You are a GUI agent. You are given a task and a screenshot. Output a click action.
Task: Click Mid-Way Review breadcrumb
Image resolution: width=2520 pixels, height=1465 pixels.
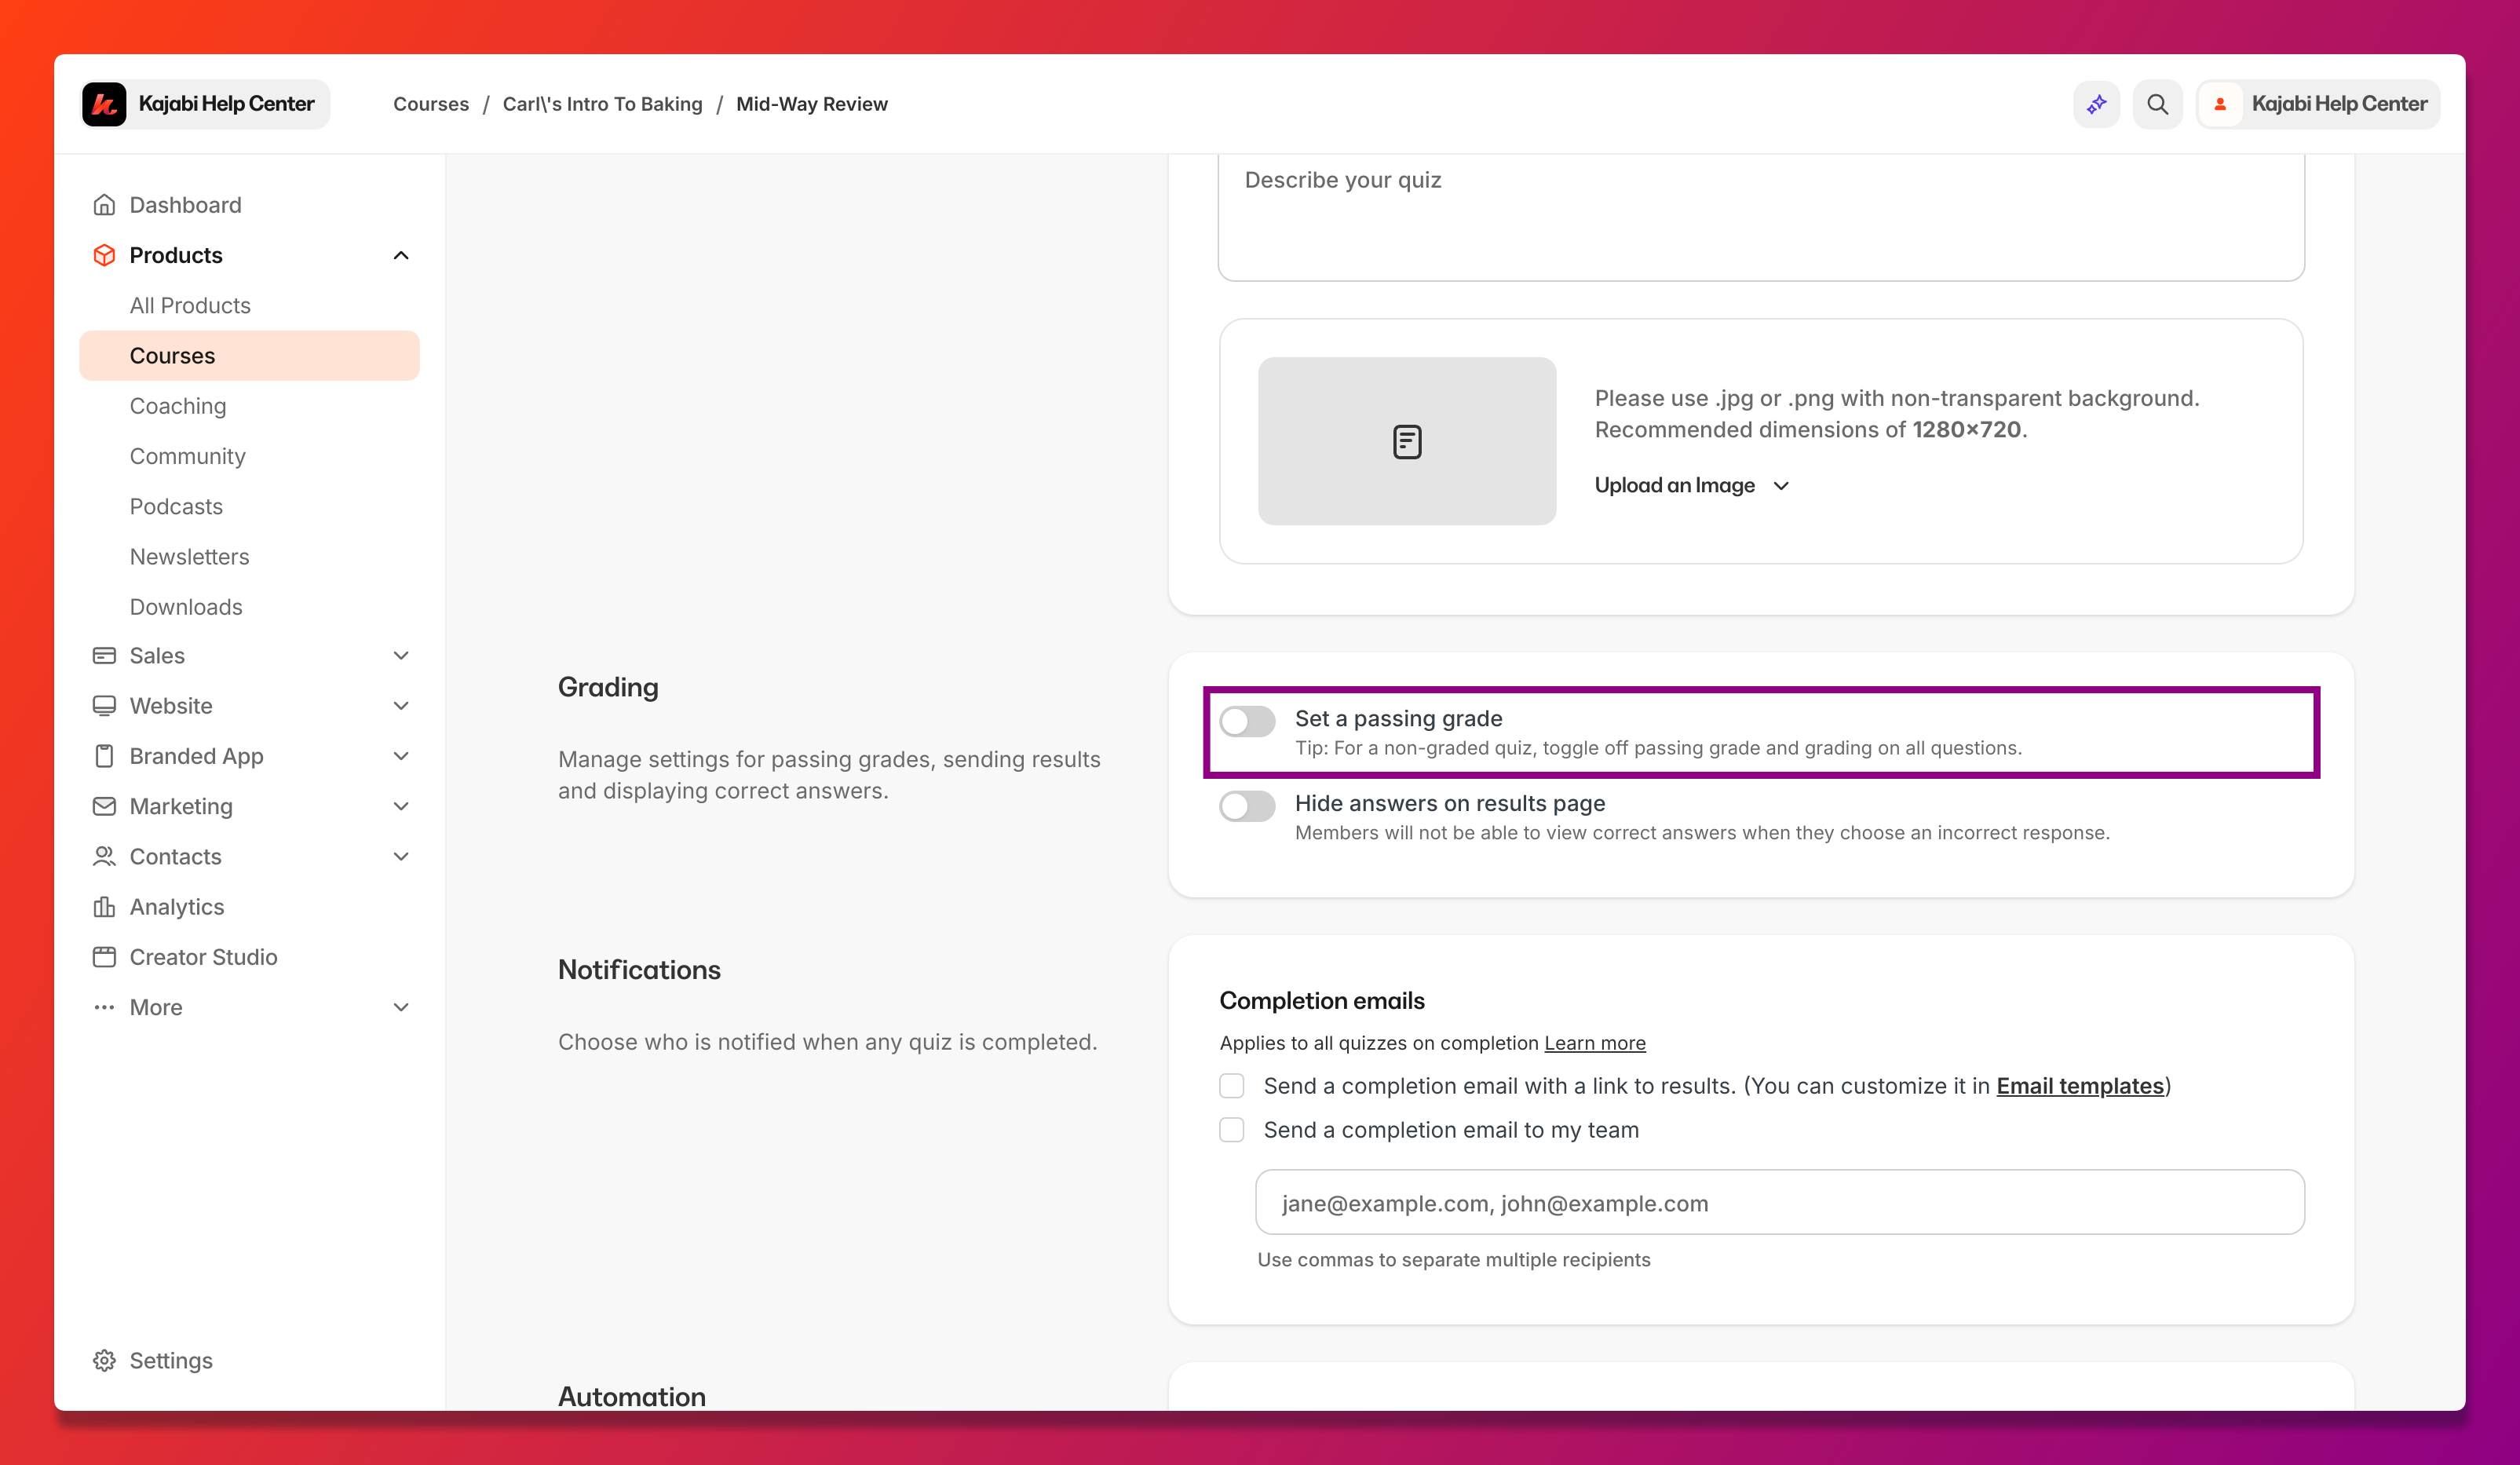(x=812, y=104)
